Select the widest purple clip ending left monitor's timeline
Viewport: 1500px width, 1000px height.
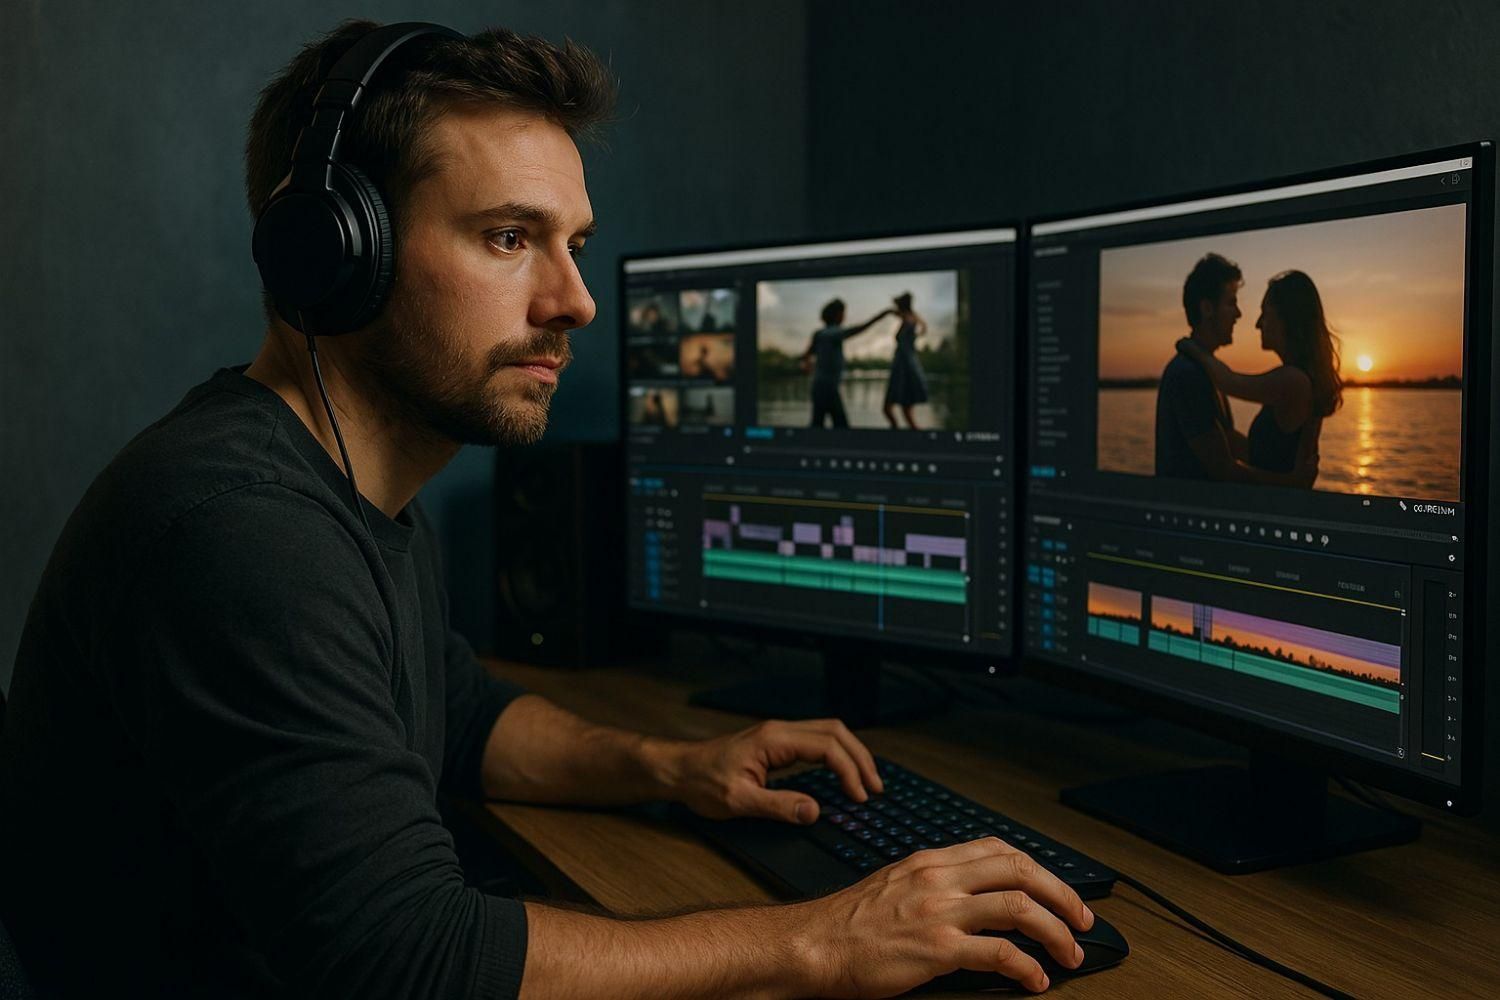coord(936,546)
